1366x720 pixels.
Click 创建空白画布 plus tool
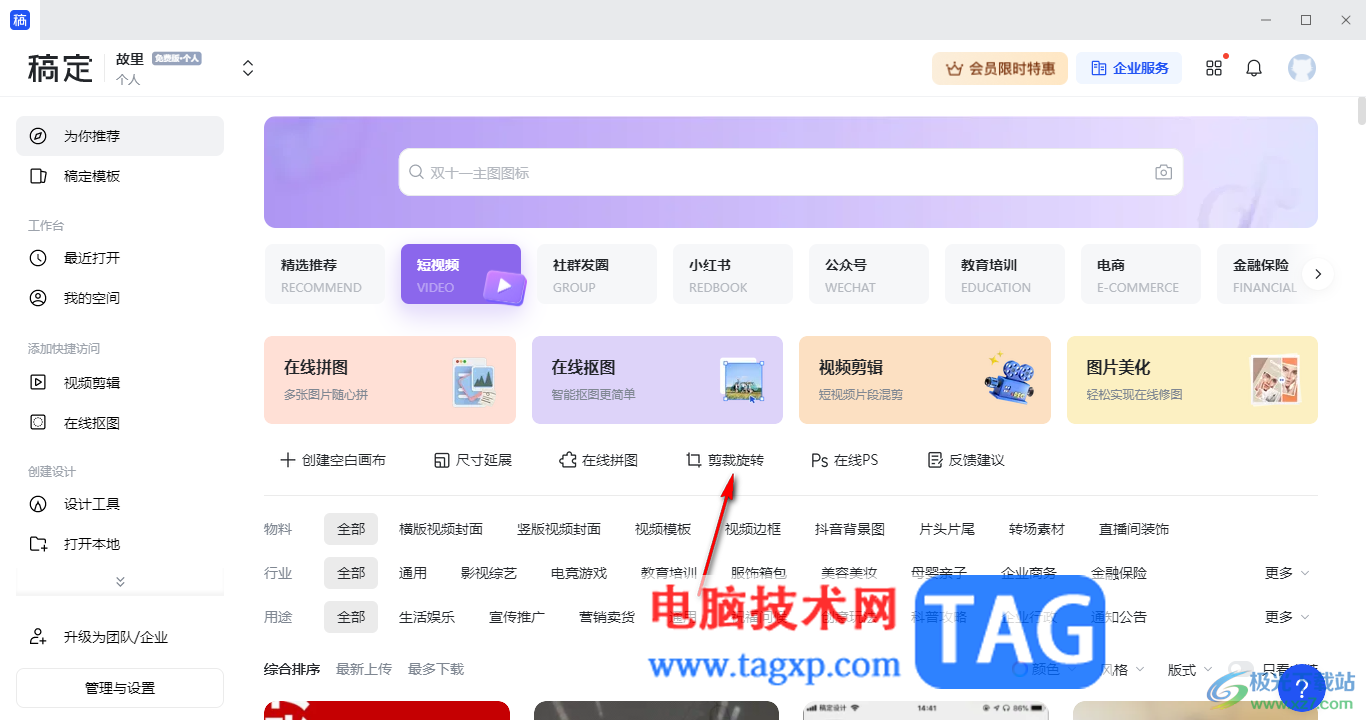click(332, 460)
